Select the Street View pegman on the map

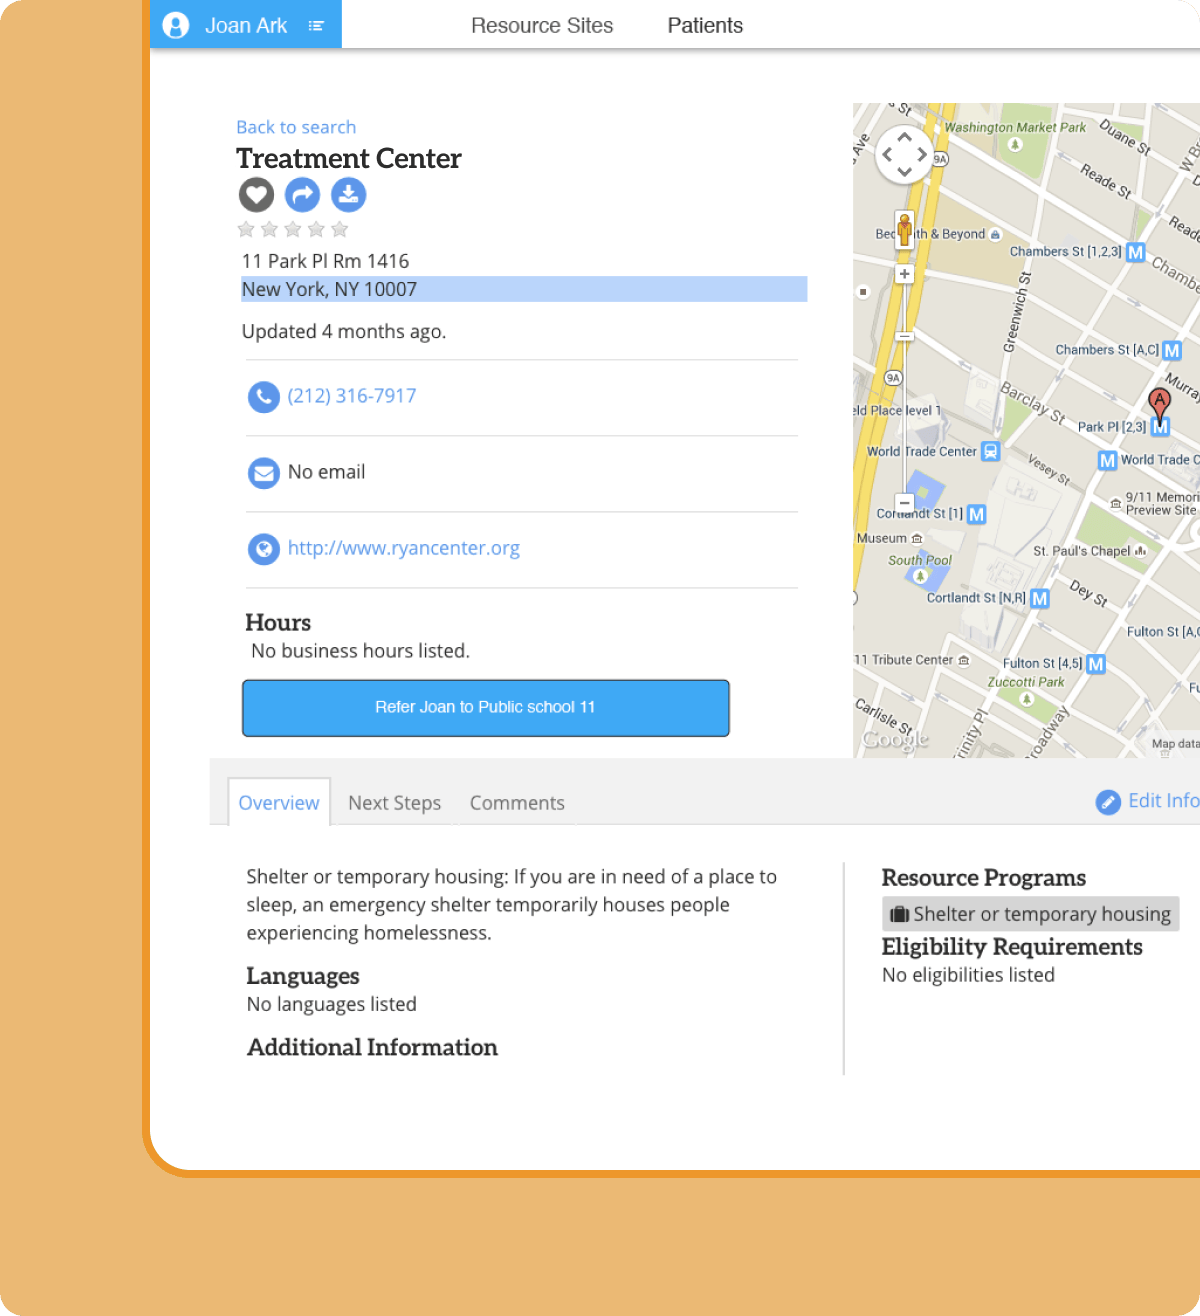click(x=904, y=228)
